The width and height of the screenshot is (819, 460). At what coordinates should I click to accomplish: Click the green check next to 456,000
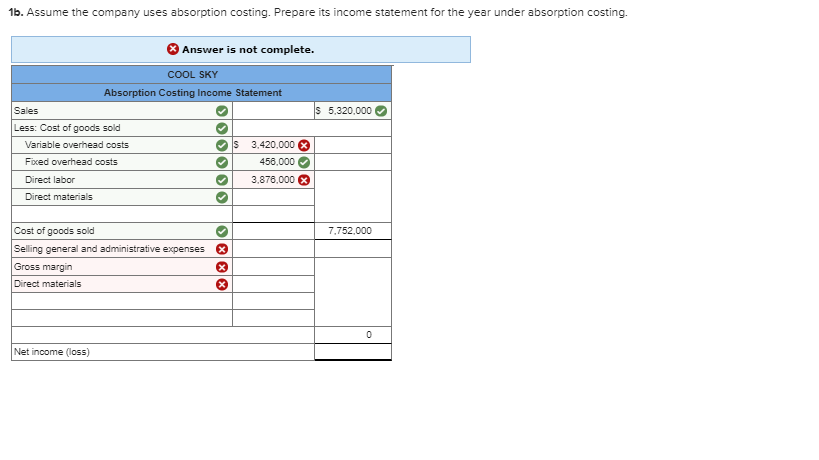pos(304,162)
